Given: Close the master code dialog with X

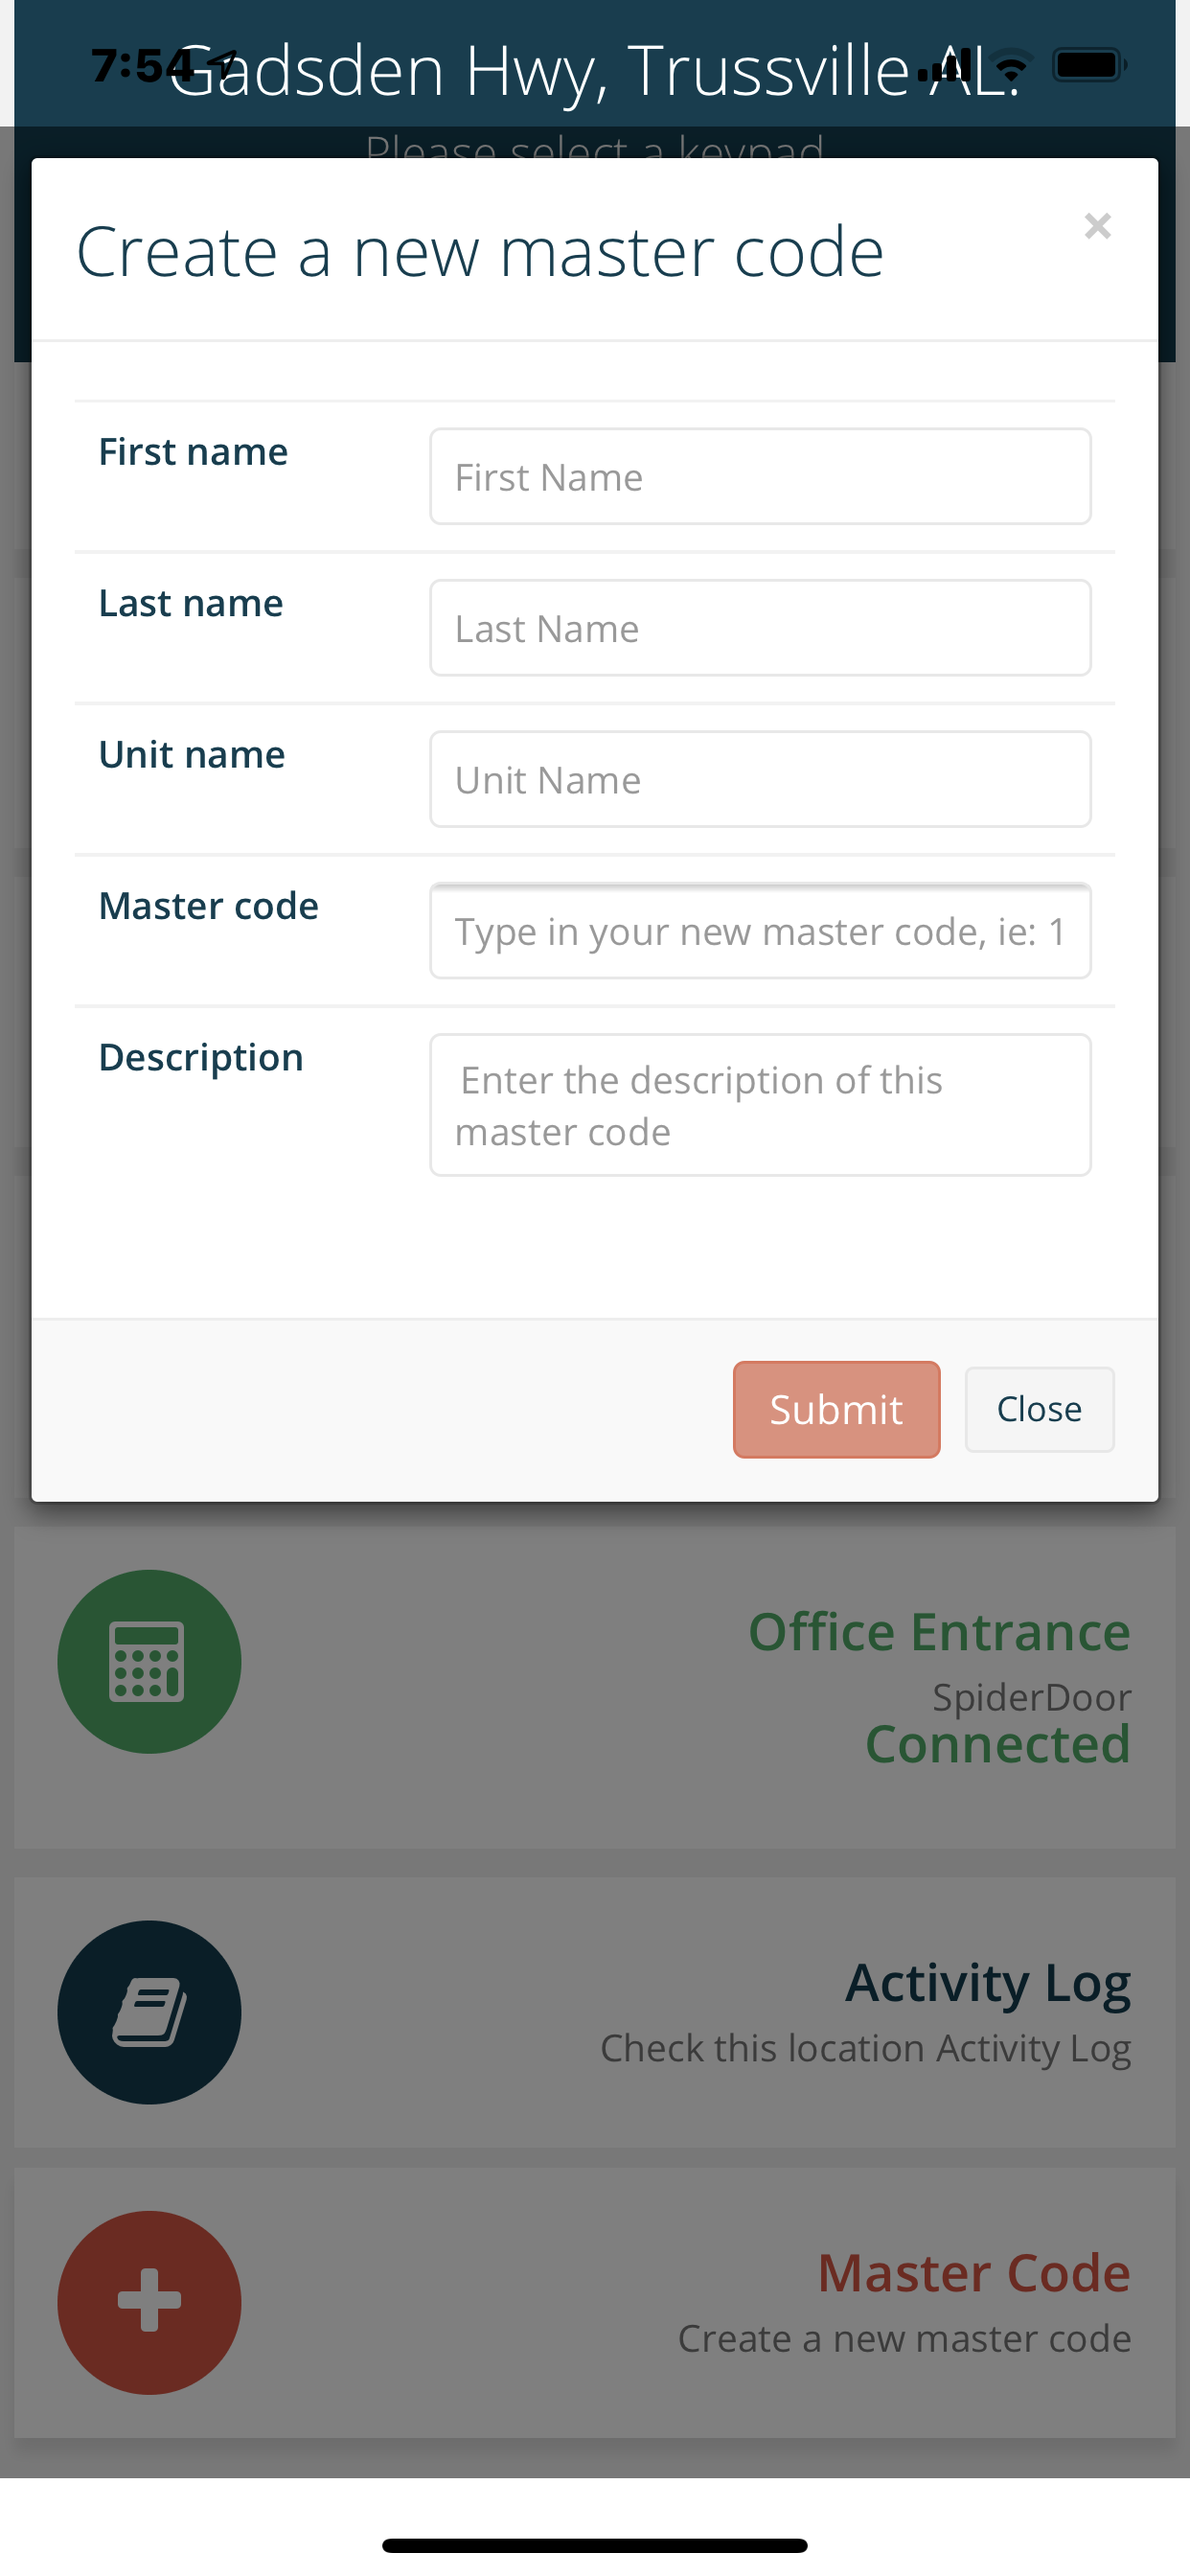Looking at the screenshot, I should coord(1097,226).
